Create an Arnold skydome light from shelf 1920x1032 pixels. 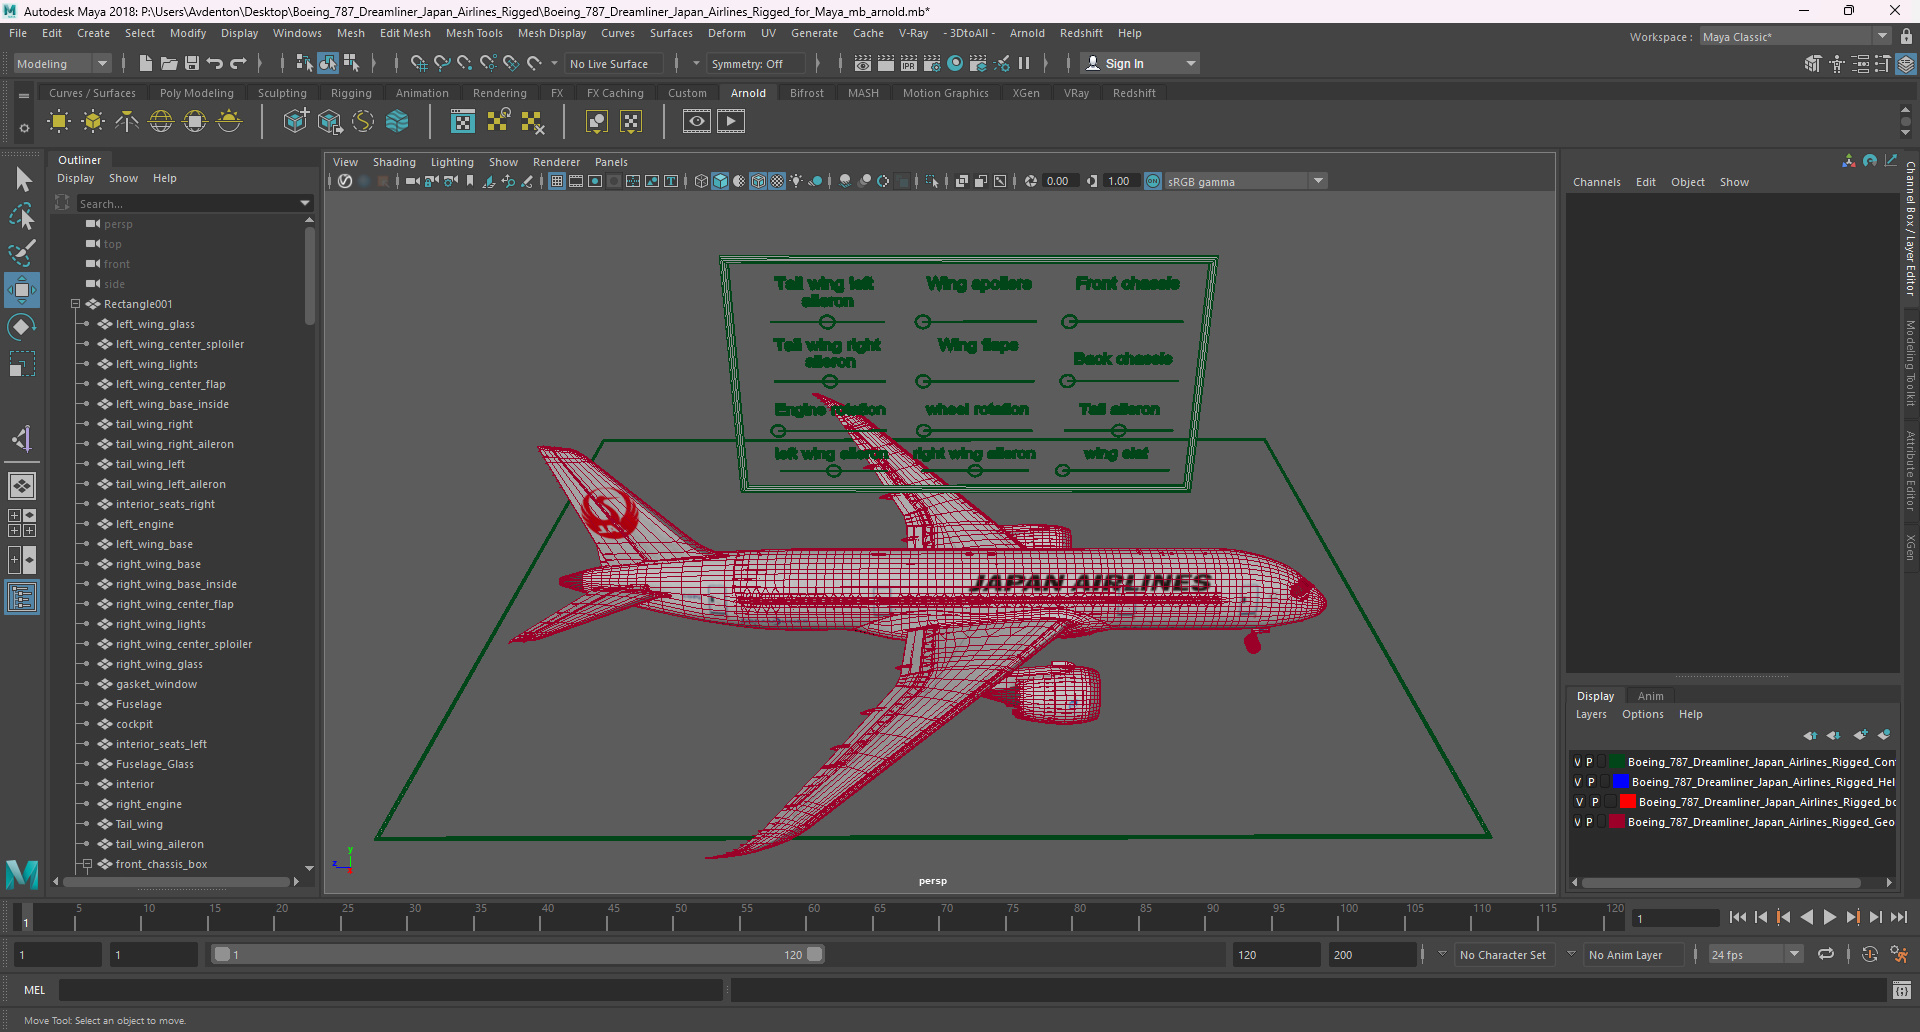tap(161, 122)
